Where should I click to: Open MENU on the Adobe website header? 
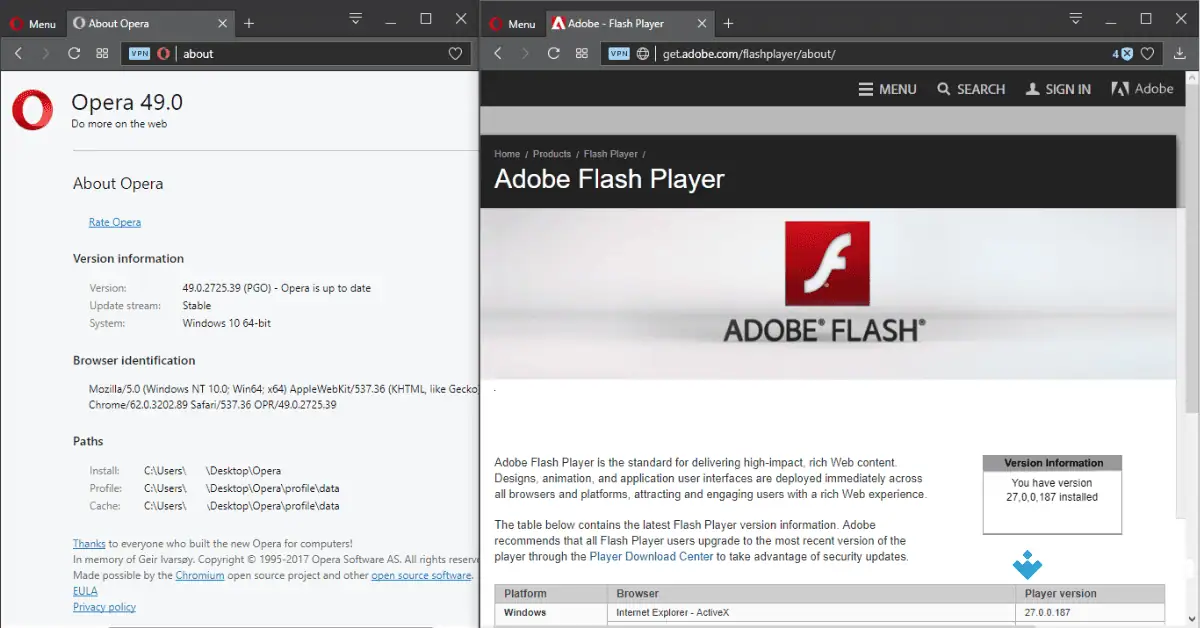point(887,89)
